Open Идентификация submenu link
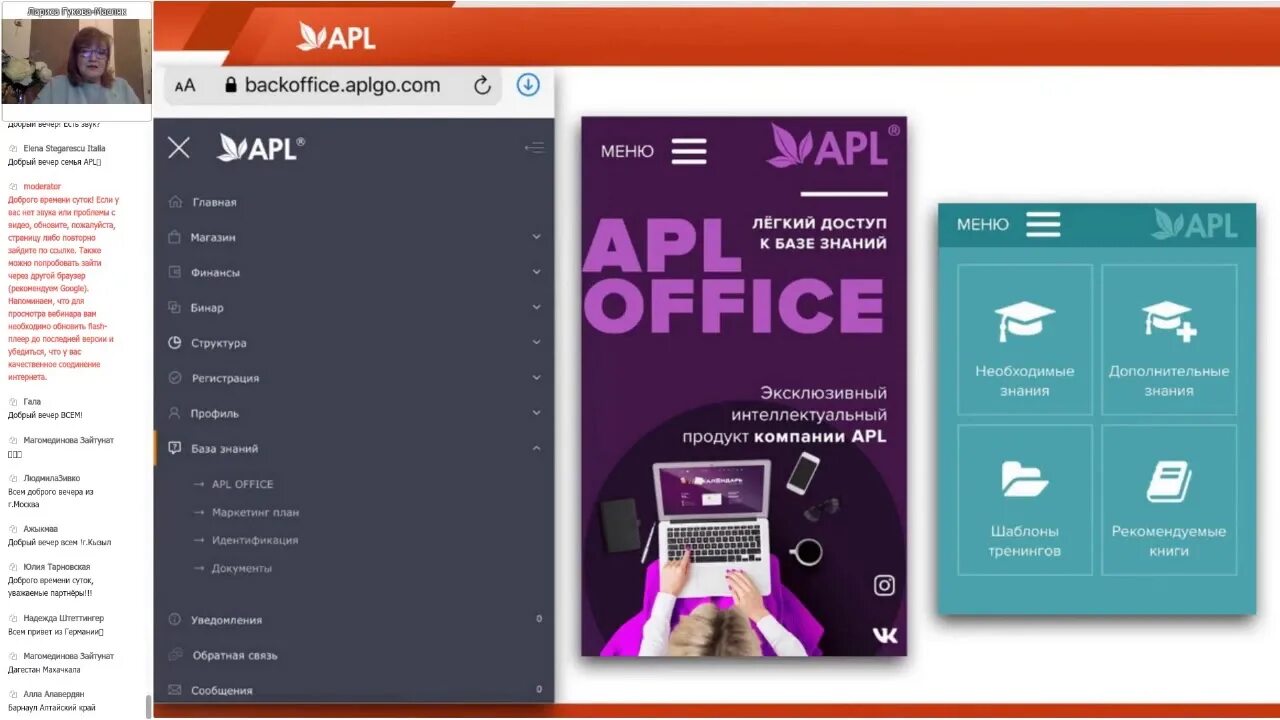 coord(255,540)
